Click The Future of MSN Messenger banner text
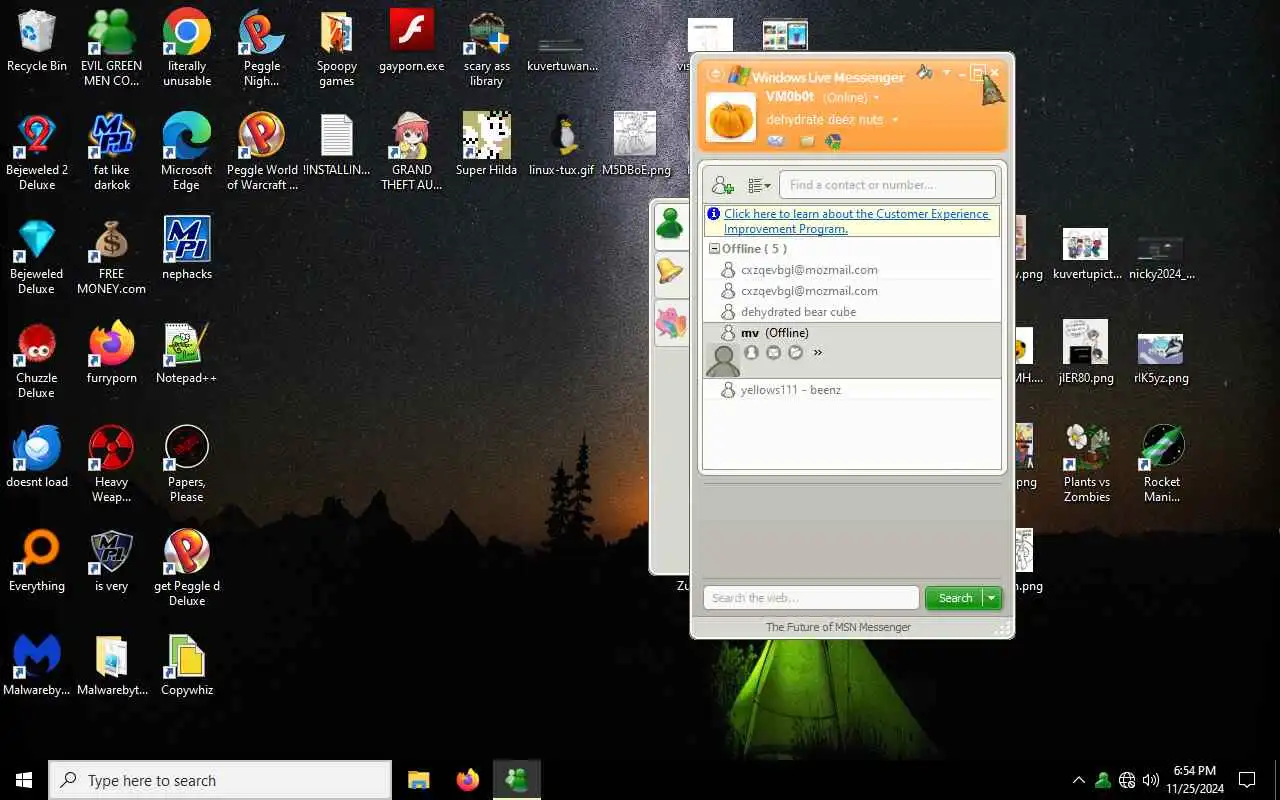1280x800 pixels. coord(838,627)
